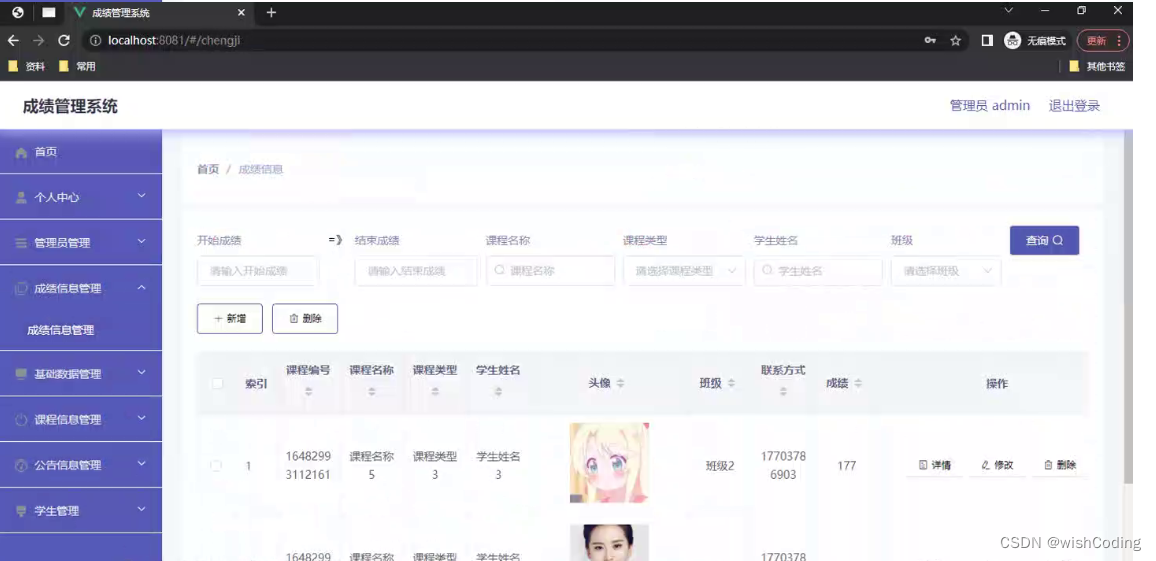
Task: Bookmark this page with the star icon
Action: (x=955, y=41)
